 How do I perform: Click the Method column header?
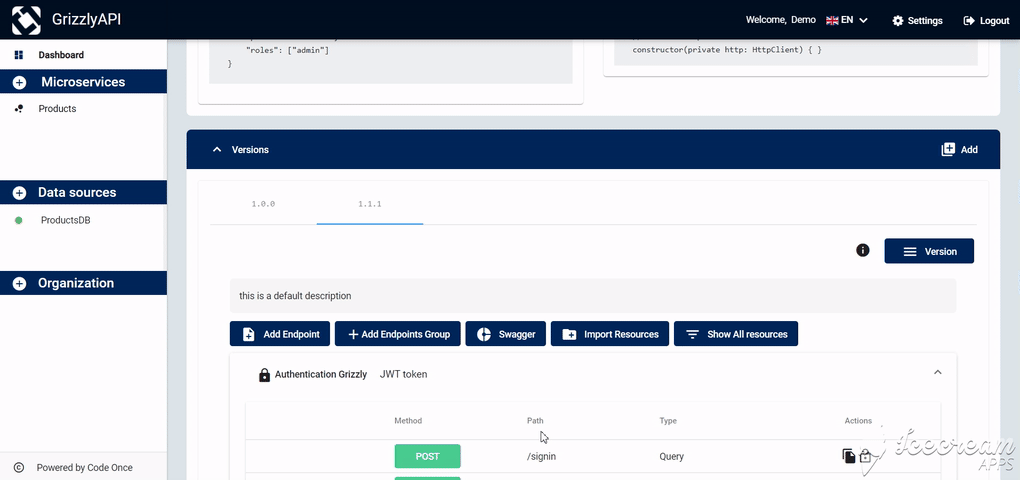tap(408, 421)
